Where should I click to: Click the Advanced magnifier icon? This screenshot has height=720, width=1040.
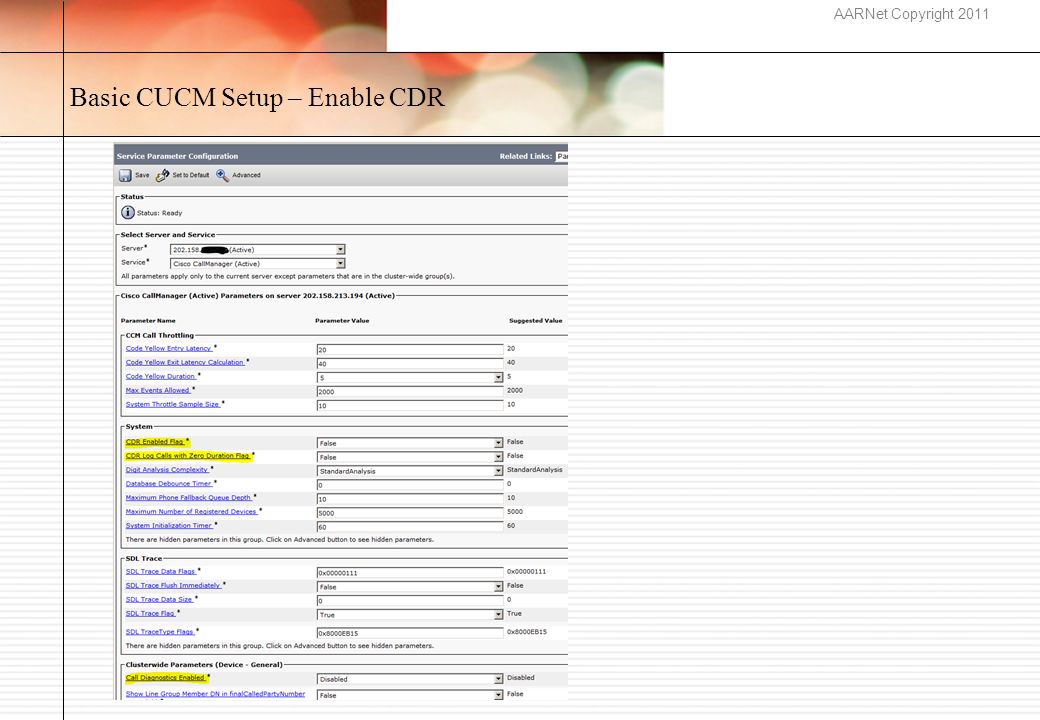click(222, 175)
